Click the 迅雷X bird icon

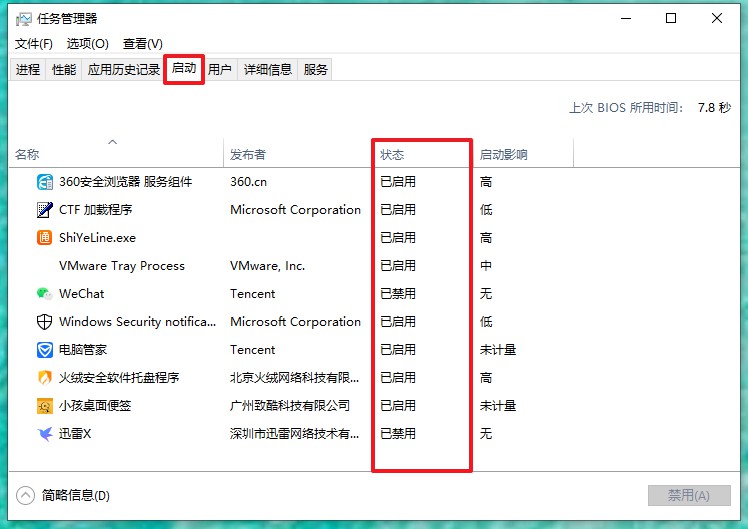click(x=45, y=434)
